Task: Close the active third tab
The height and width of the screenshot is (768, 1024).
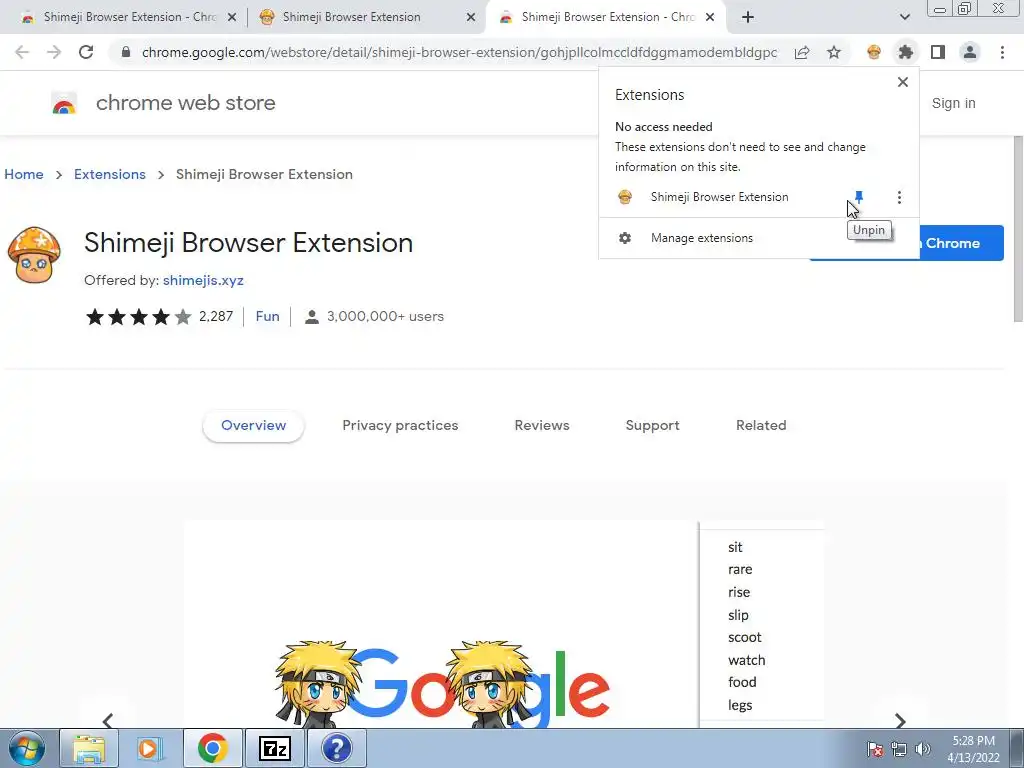Action: click(710, 18)
